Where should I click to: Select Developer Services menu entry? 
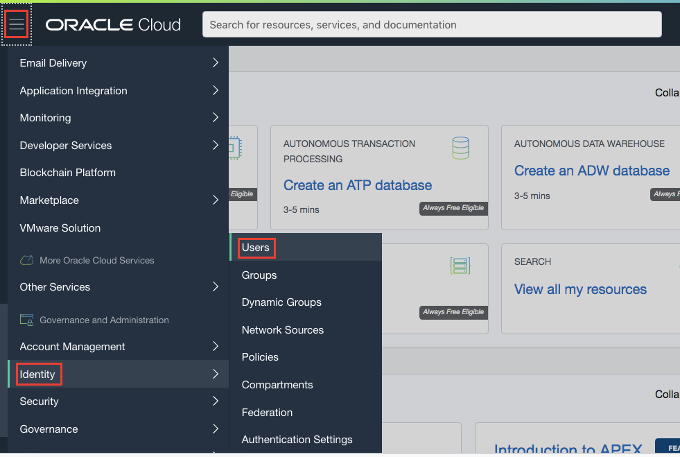coord(66,145)
